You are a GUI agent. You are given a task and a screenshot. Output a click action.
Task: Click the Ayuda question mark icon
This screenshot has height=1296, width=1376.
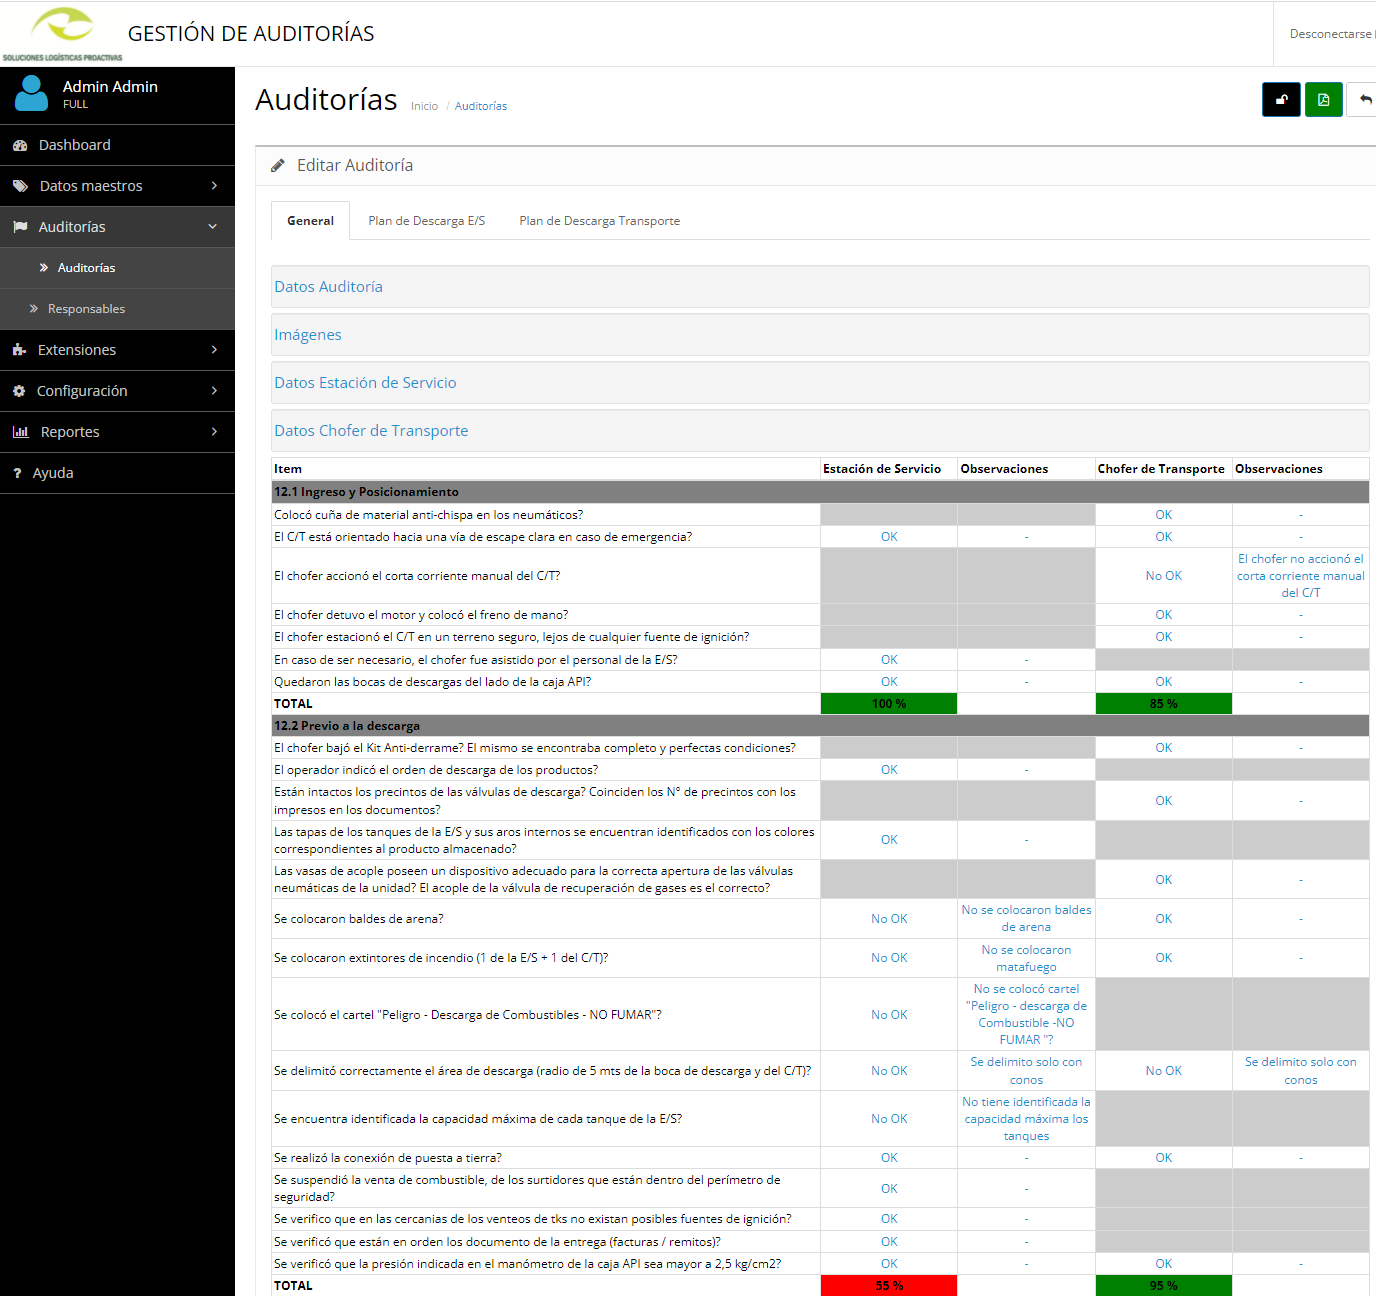(x=17, y=474)
